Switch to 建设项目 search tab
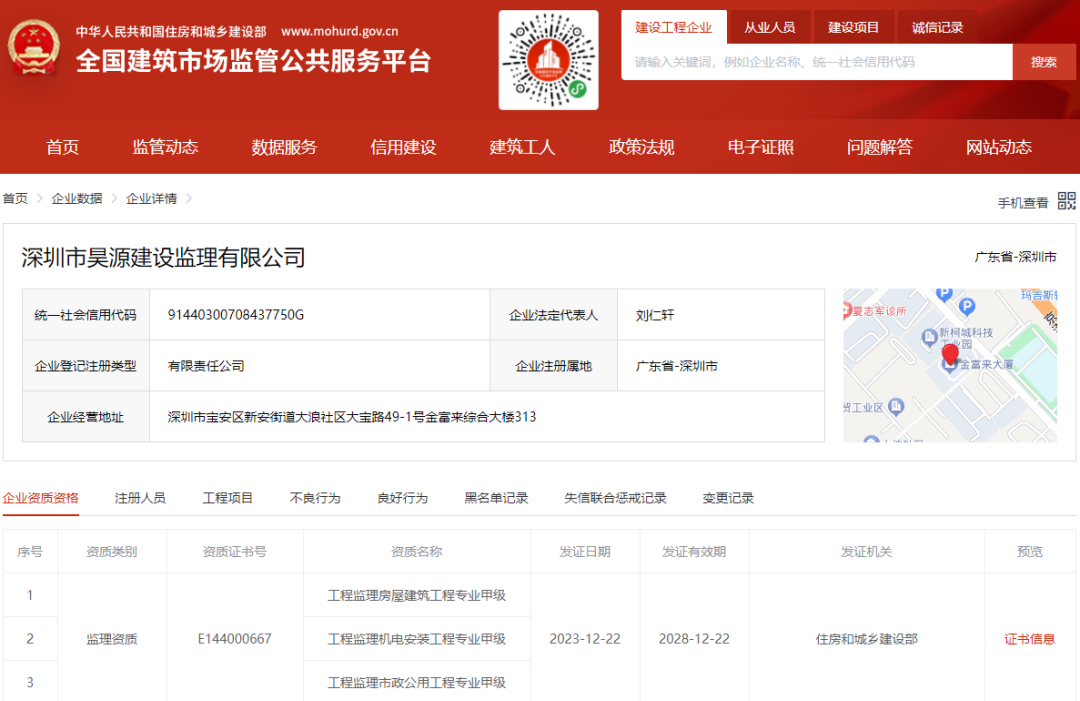Viewport: 1080px width, 701px height. [x=851, y=26]
